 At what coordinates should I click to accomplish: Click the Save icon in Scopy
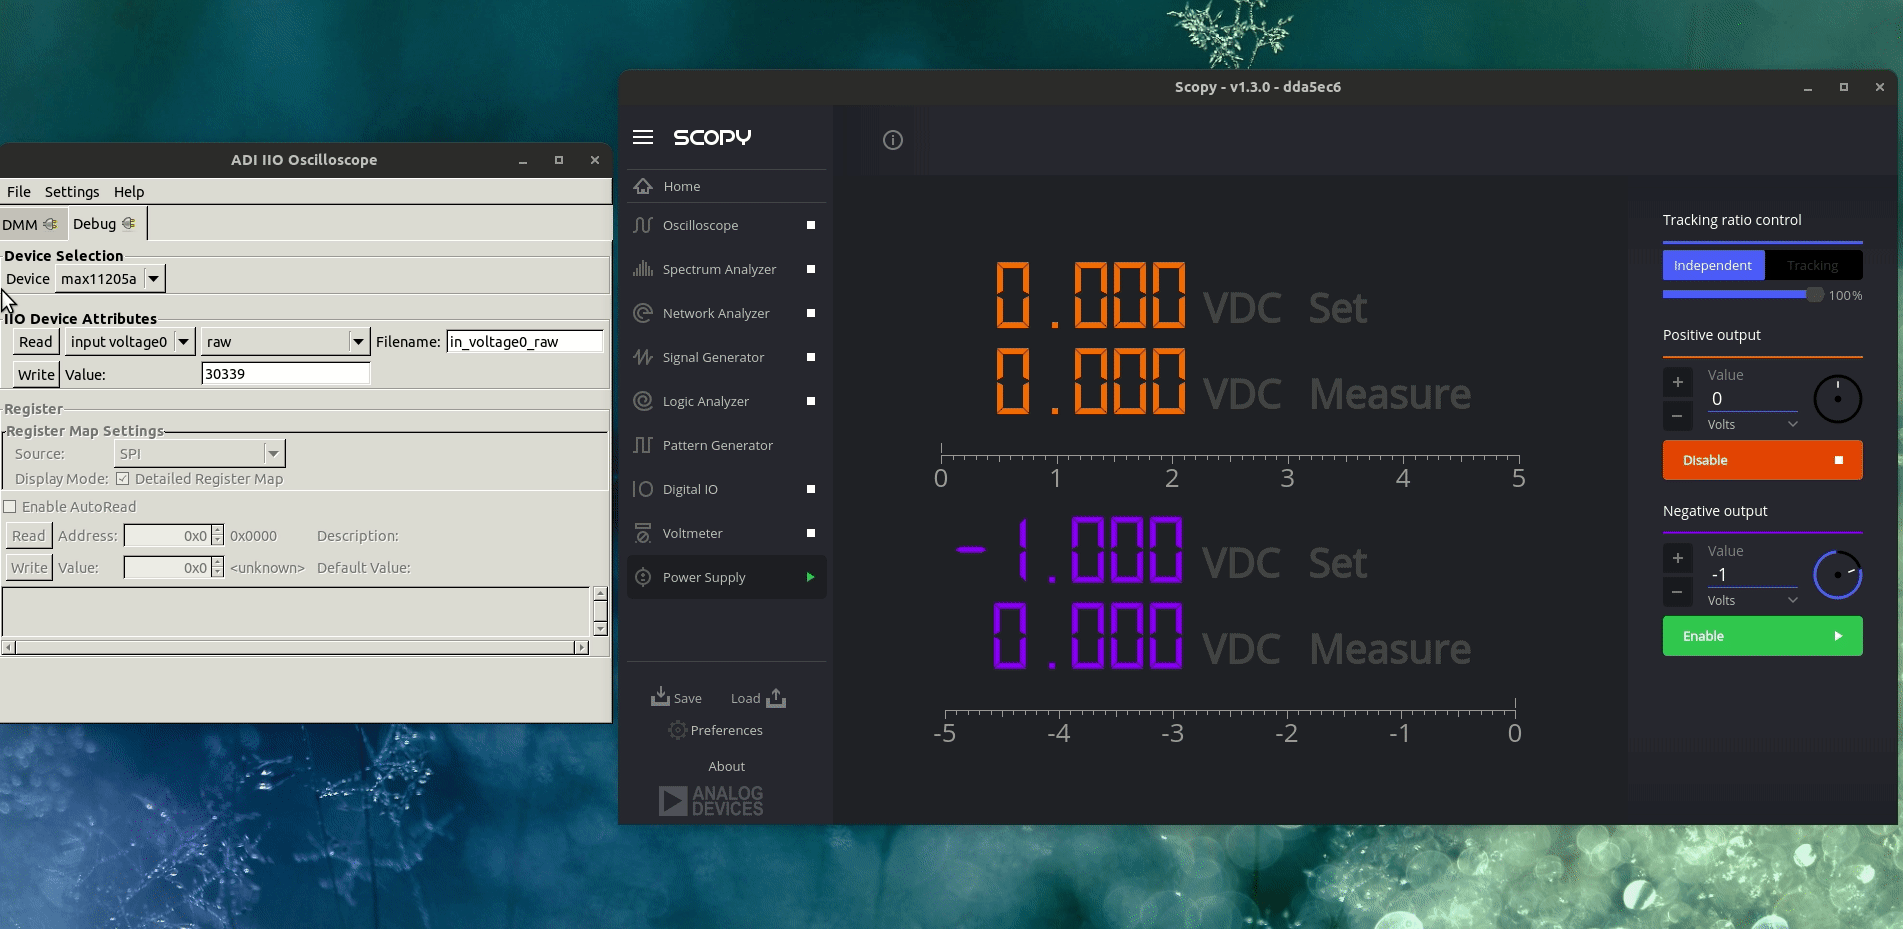point(660,696)
